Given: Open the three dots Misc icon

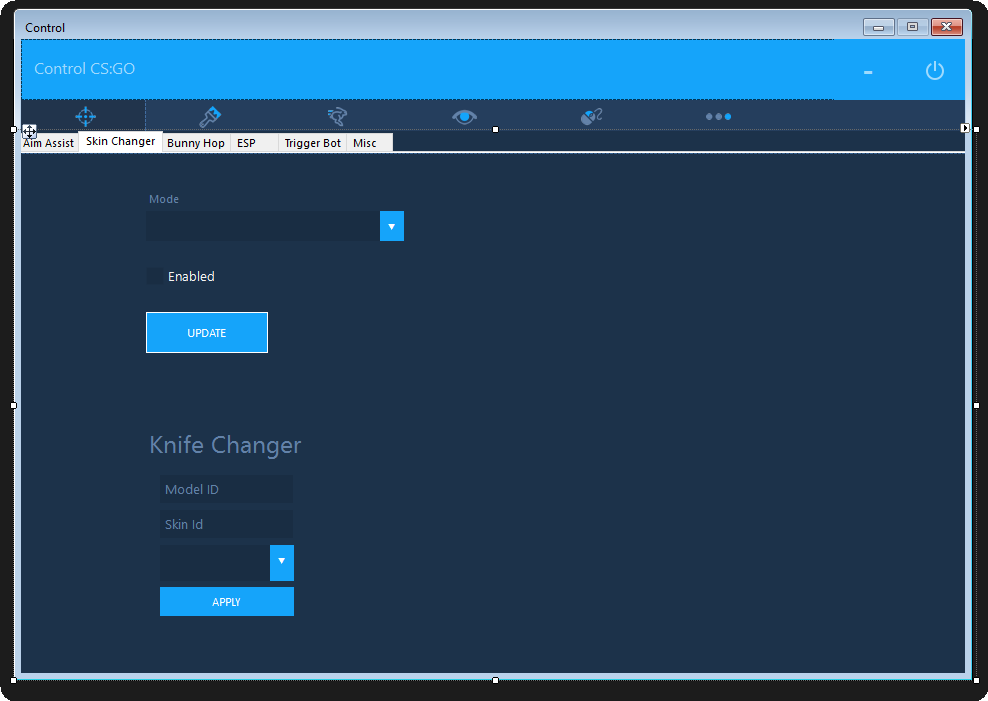Looking at the screenshot, I should pos(718,117).
